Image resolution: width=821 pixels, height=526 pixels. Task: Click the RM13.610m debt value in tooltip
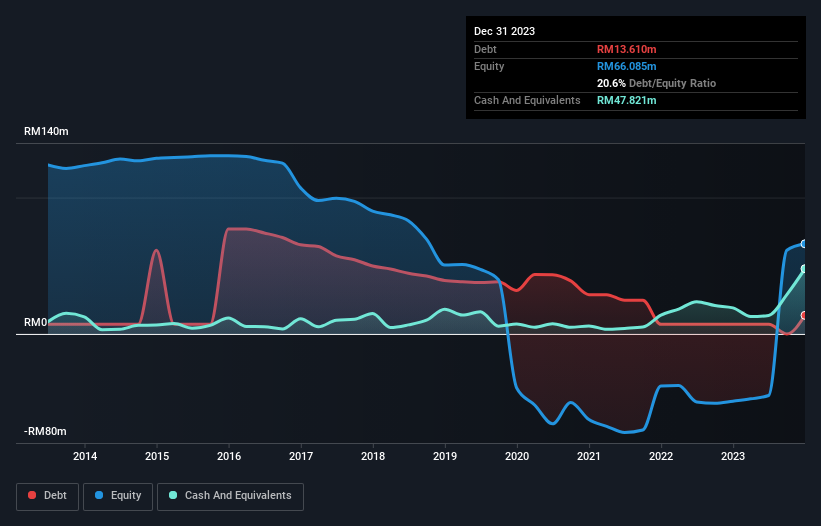[x=626, y=49]
